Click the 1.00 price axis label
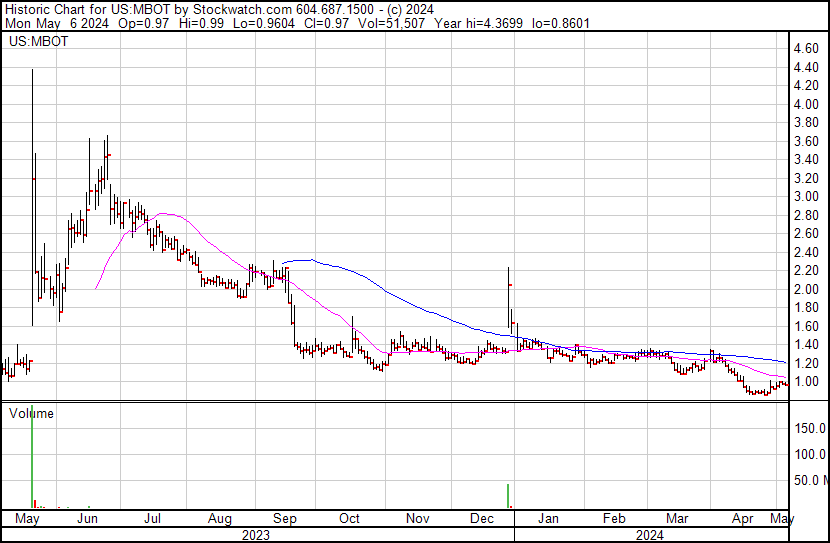The width and height of the screenshot is (830, 543). point(805,382)
